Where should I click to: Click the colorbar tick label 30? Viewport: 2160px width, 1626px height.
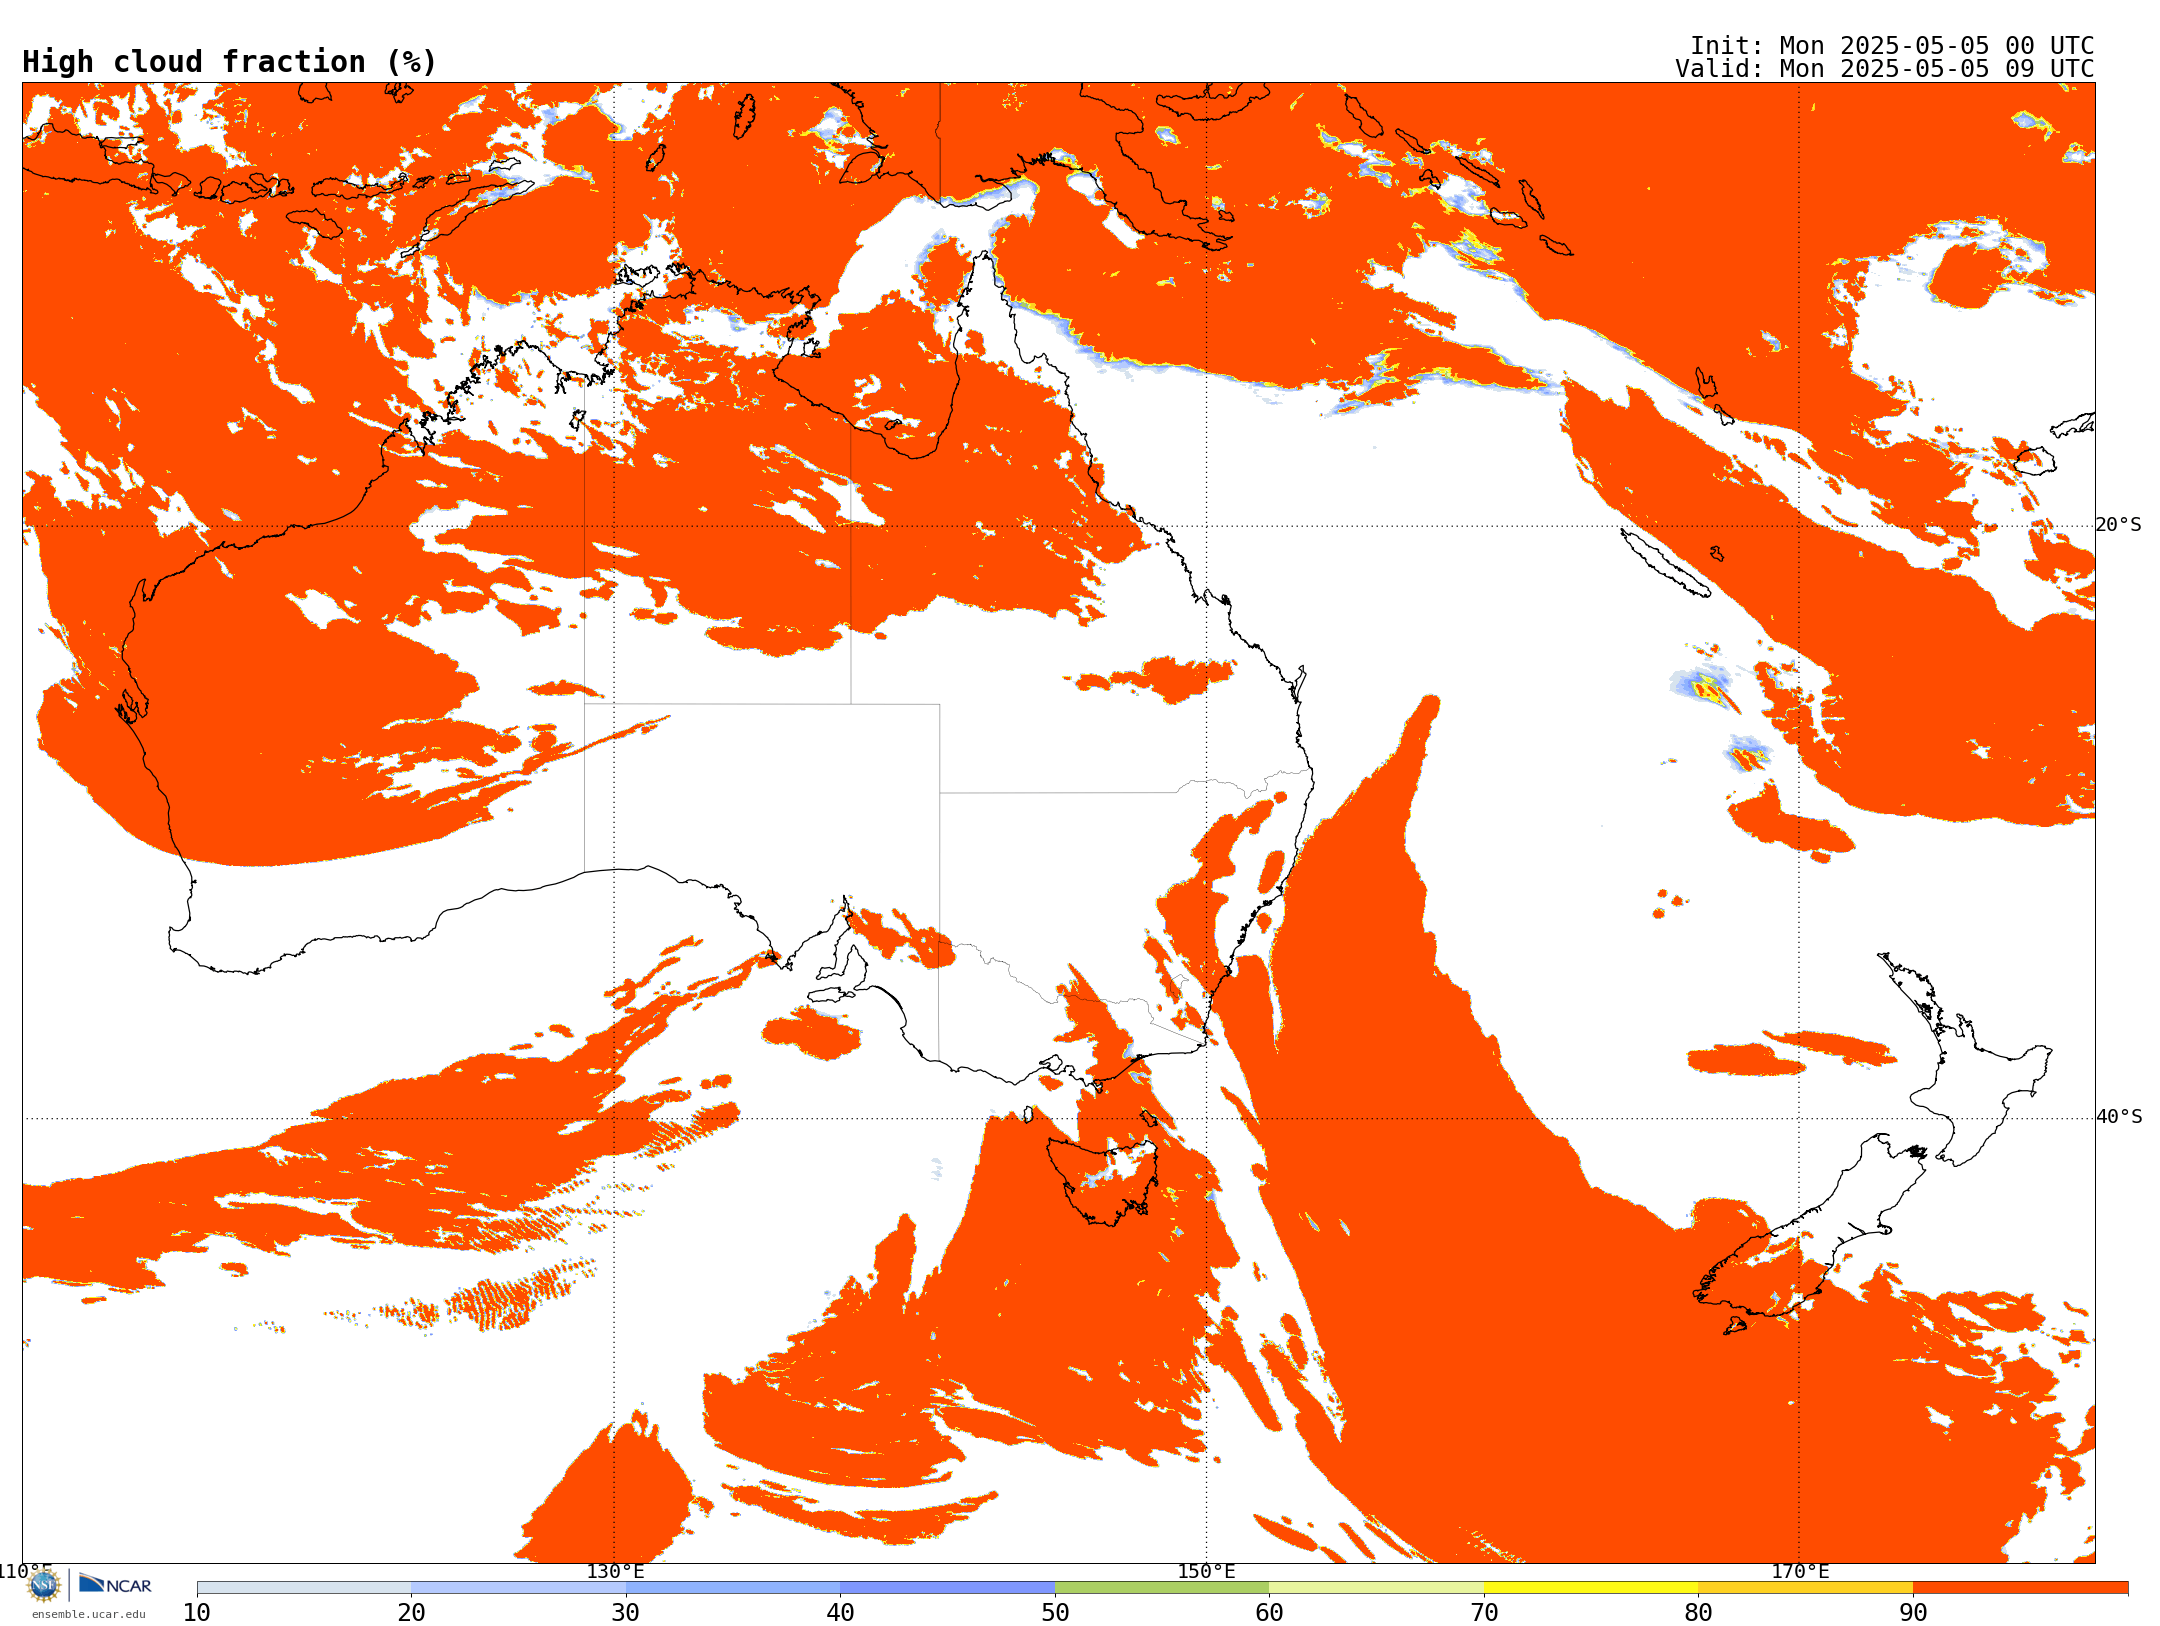(626, 1612)
